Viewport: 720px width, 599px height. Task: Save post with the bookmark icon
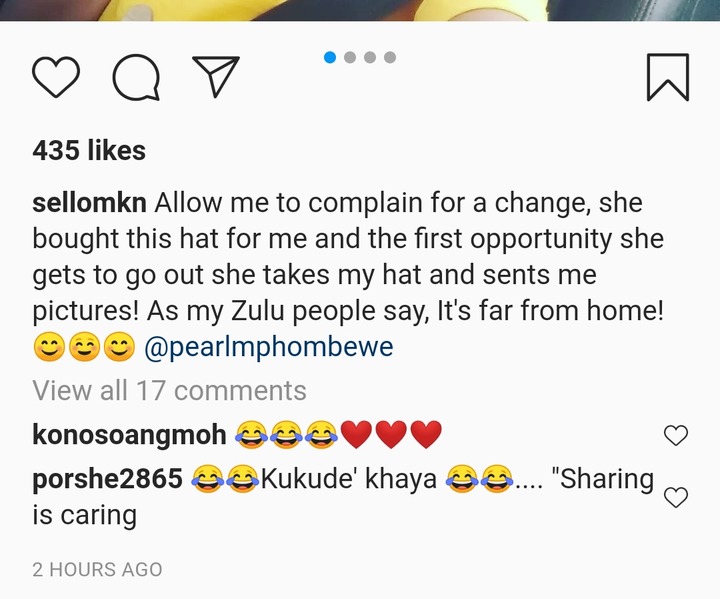coord(668,77)
